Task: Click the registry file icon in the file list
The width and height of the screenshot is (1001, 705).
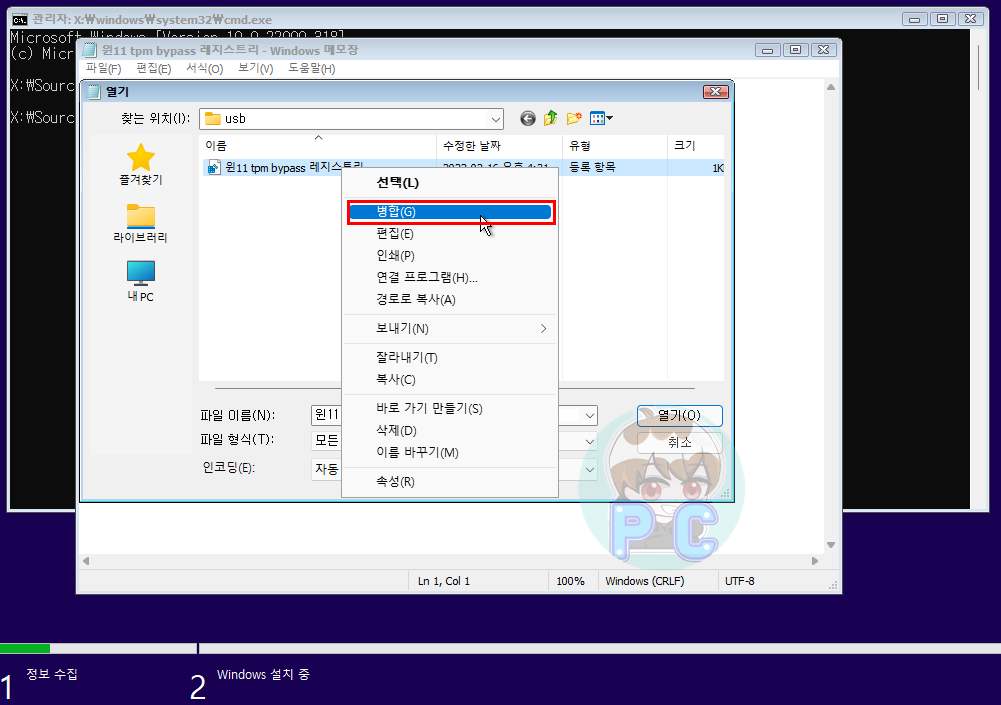Action: (x=214, y=168)
